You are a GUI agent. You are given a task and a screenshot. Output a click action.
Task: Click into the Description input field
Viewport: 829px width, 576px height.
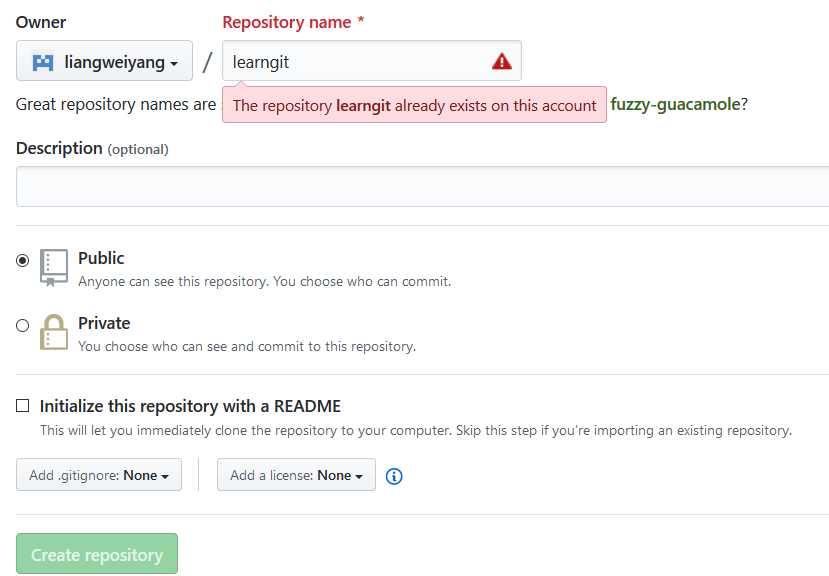(x=422, y=186)
